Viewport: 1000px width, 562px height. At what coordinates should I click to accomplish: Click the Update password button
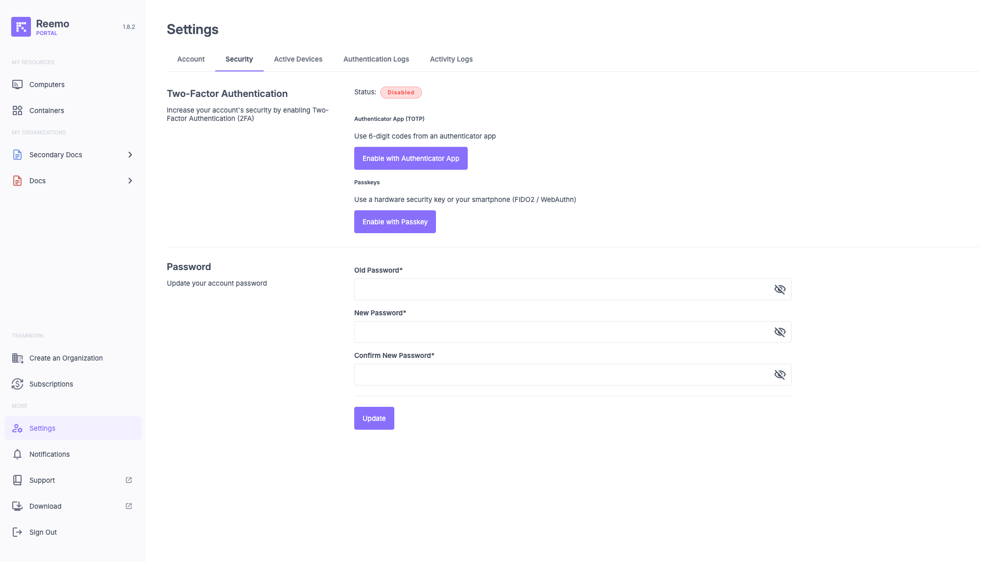coord(374,418)
